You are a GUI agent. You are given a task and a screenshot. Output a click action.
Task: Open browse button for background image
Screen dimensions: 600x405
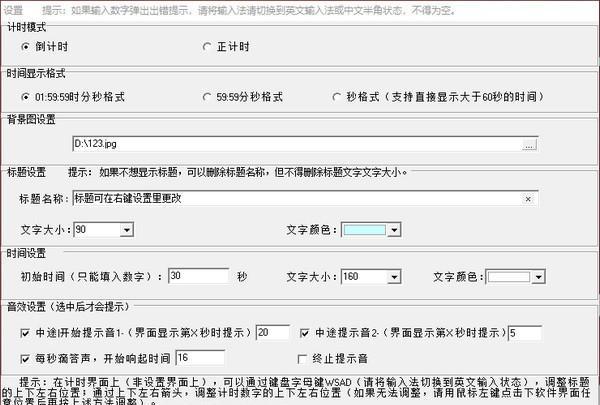(530, 145)
